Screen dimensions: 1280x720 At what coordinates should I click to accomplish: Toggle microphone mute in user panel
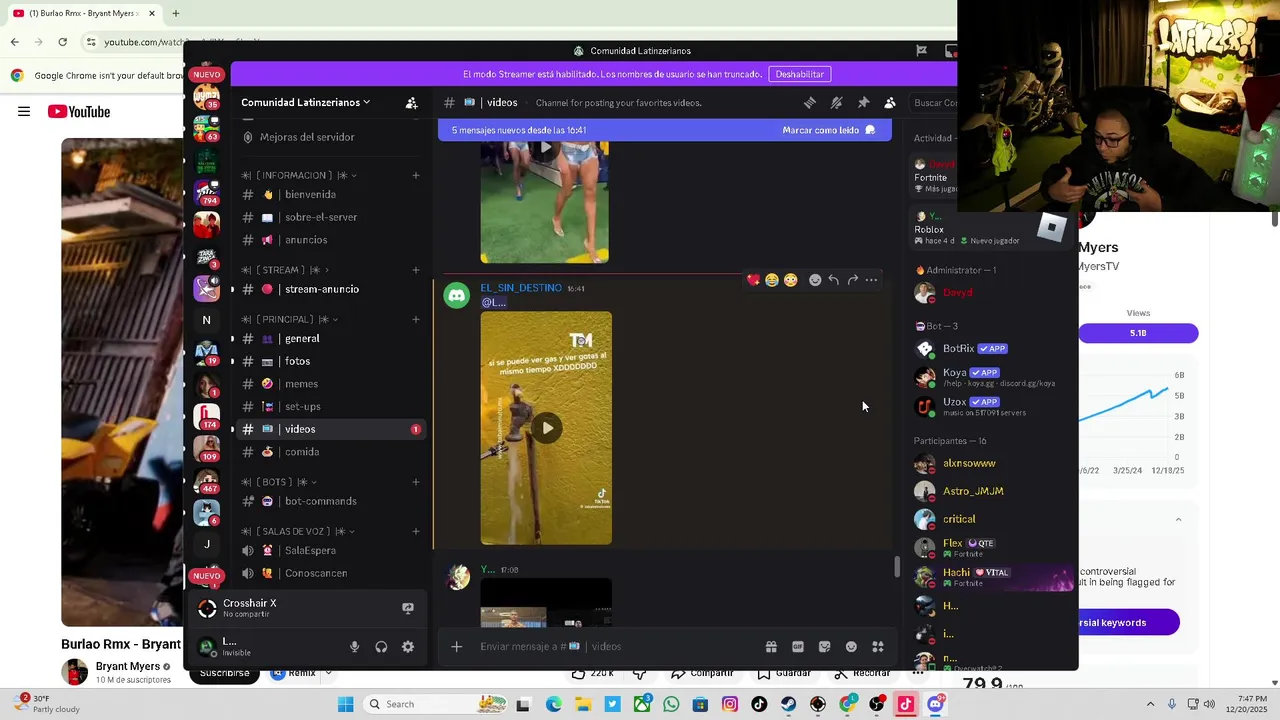pos(354,647)
